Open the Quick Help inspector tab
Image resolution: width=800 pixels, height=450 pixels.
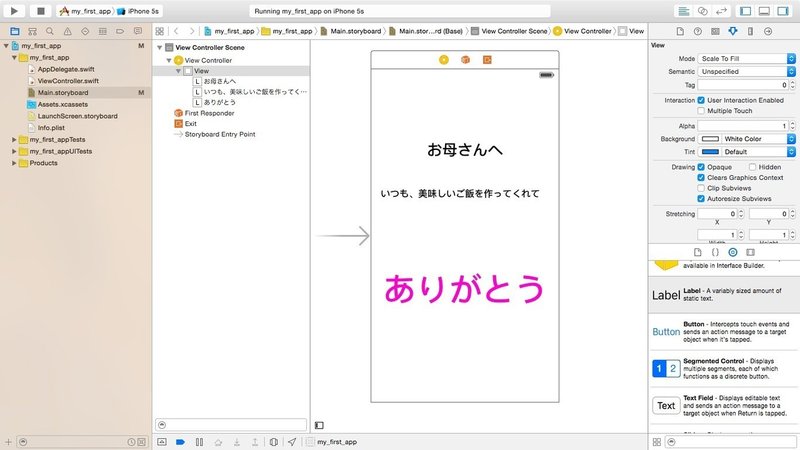click(697, 31)
